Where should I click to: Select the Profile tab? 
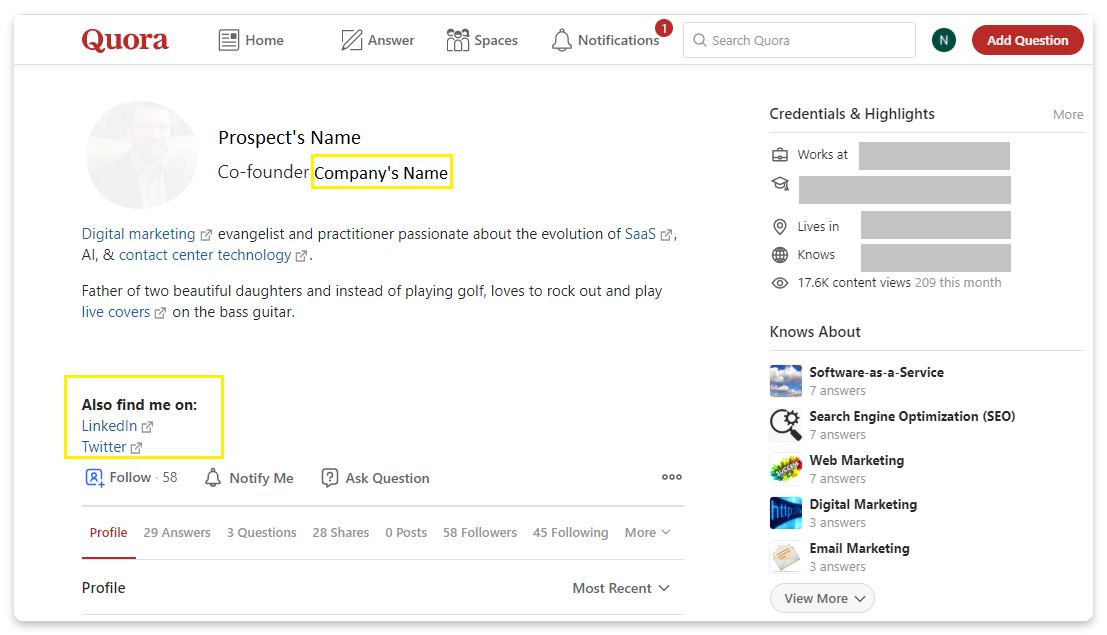click(109, 533)
